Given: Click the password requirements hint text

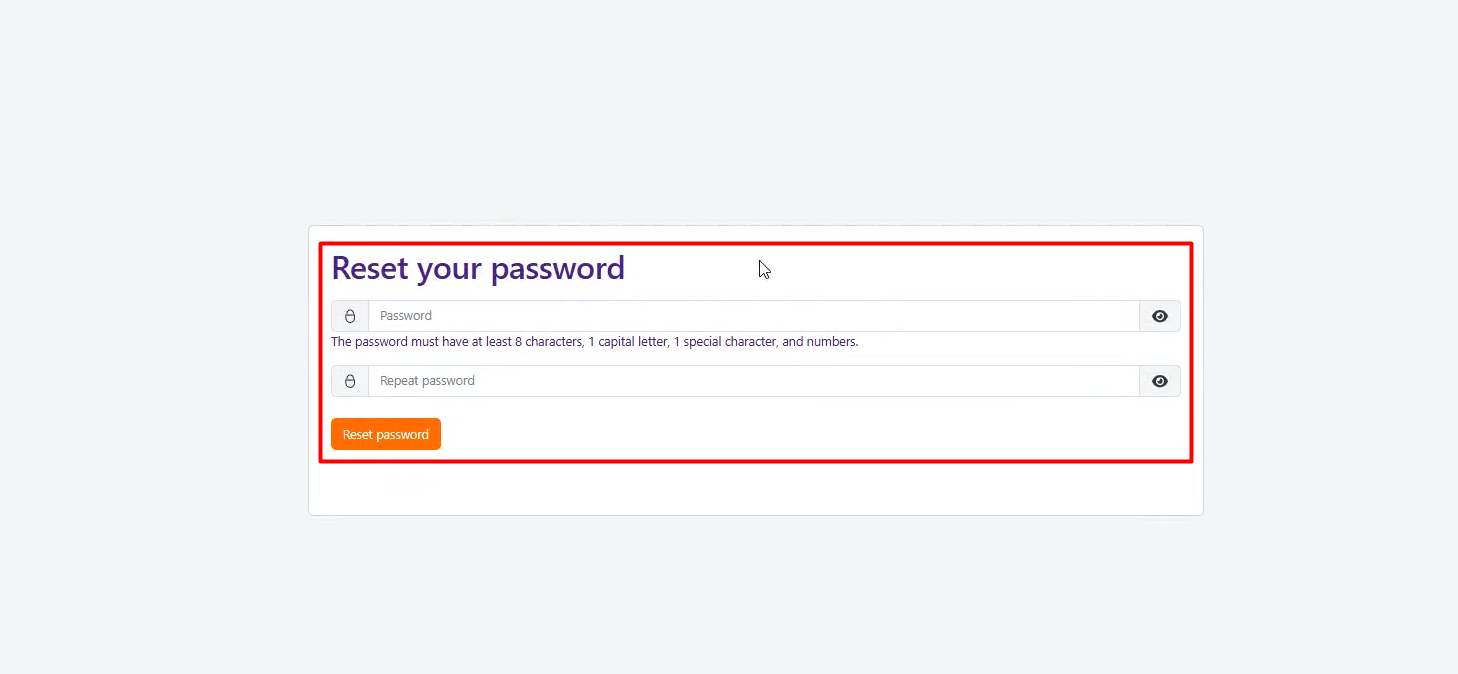Looking at the screenshot, I should (595, 342).
